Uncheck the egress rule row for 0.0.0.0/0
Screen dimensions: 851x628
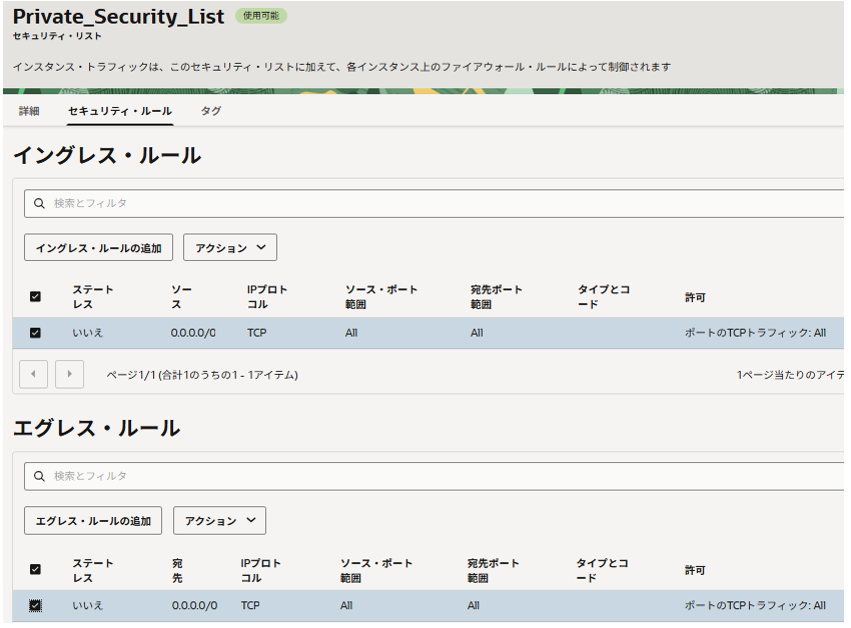pos(35,605)
